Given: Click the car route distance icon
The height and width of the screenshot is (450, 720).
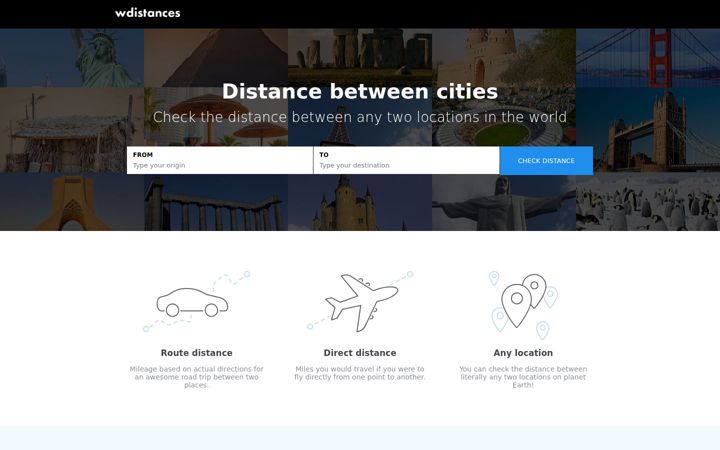Looking at the screenshot, I should pos(197,301).
